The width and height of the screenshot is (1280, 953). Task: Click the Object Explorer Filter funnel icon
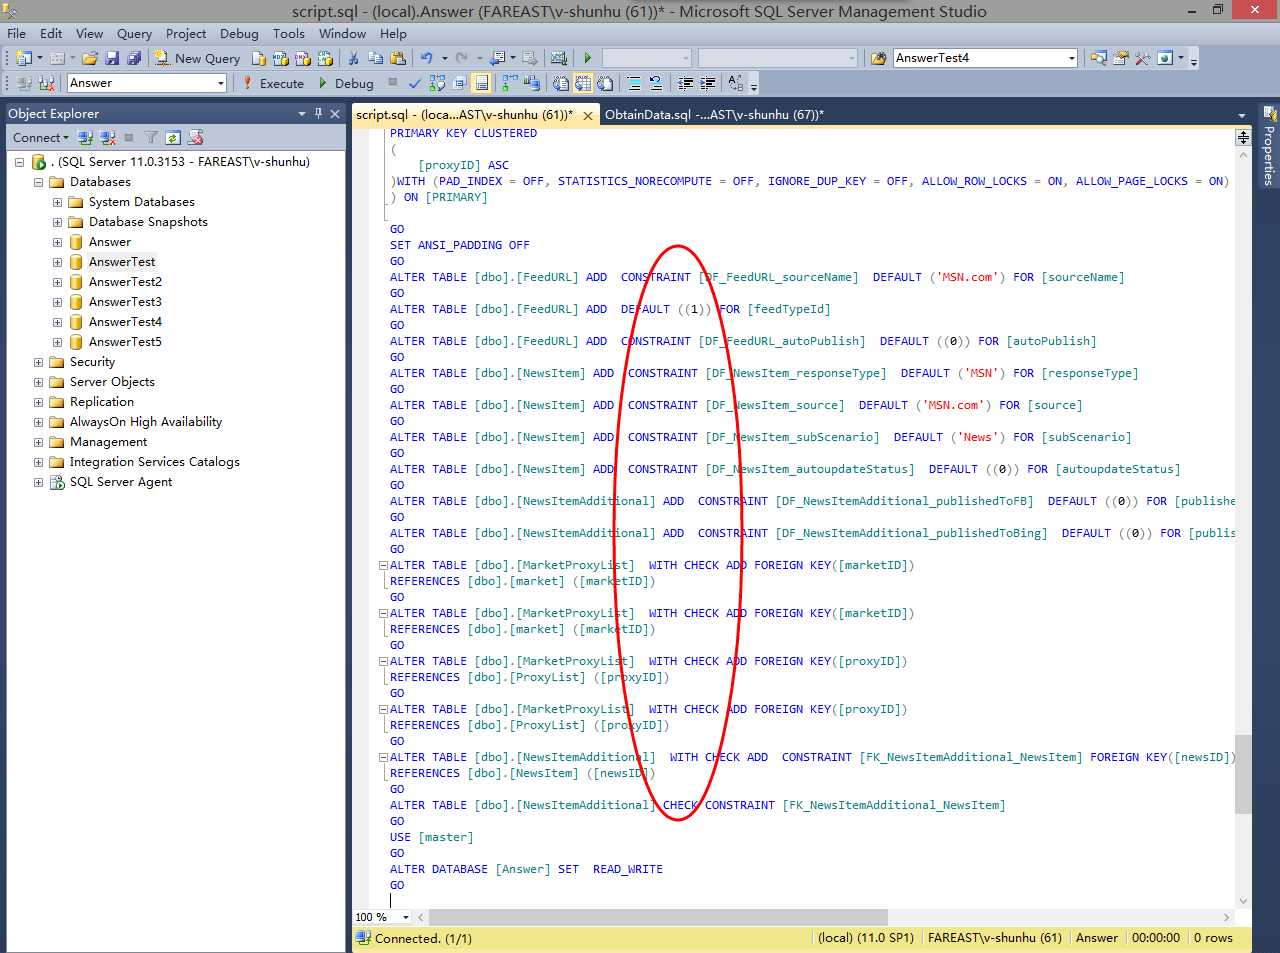(151, 138)
